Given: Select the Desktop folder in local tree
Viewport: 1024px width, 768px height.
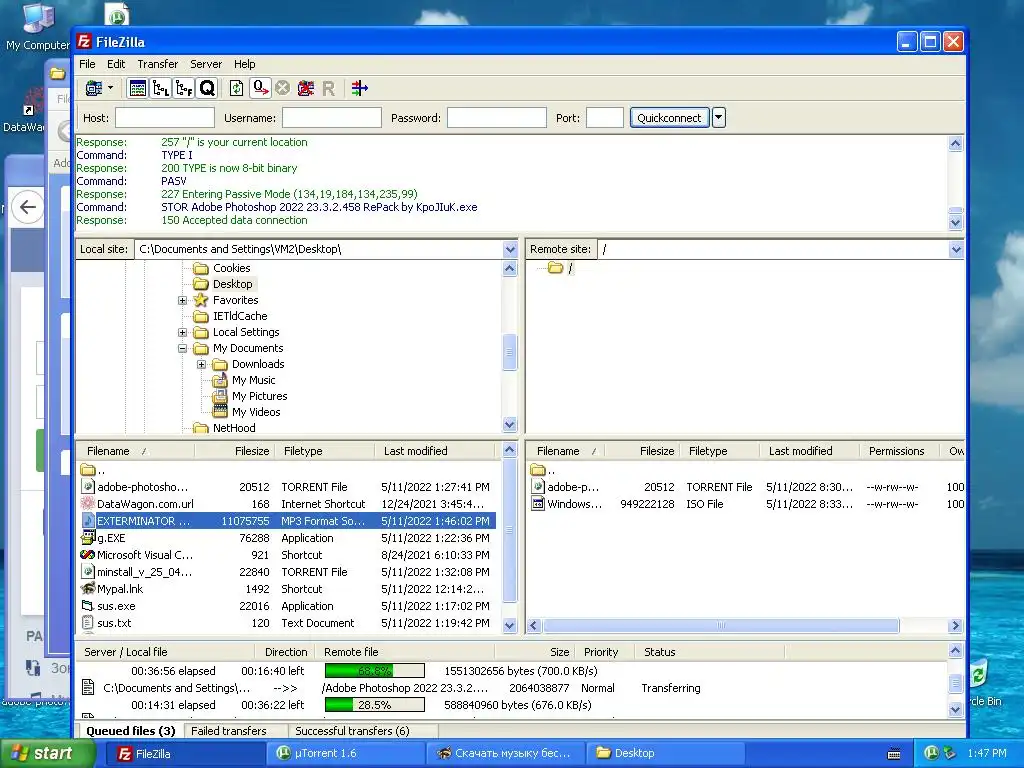Looking at the screenshot, I should [224, 284].
